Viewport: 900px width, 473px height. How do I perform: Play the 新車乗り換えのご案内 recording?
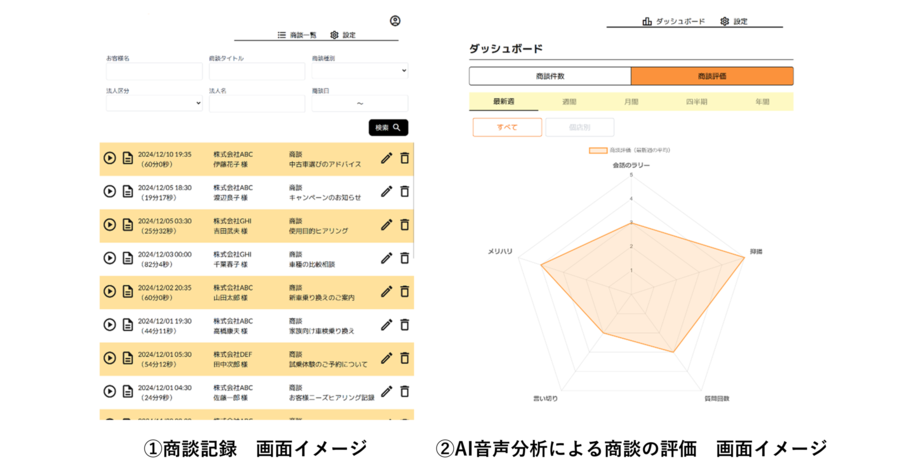110,291
